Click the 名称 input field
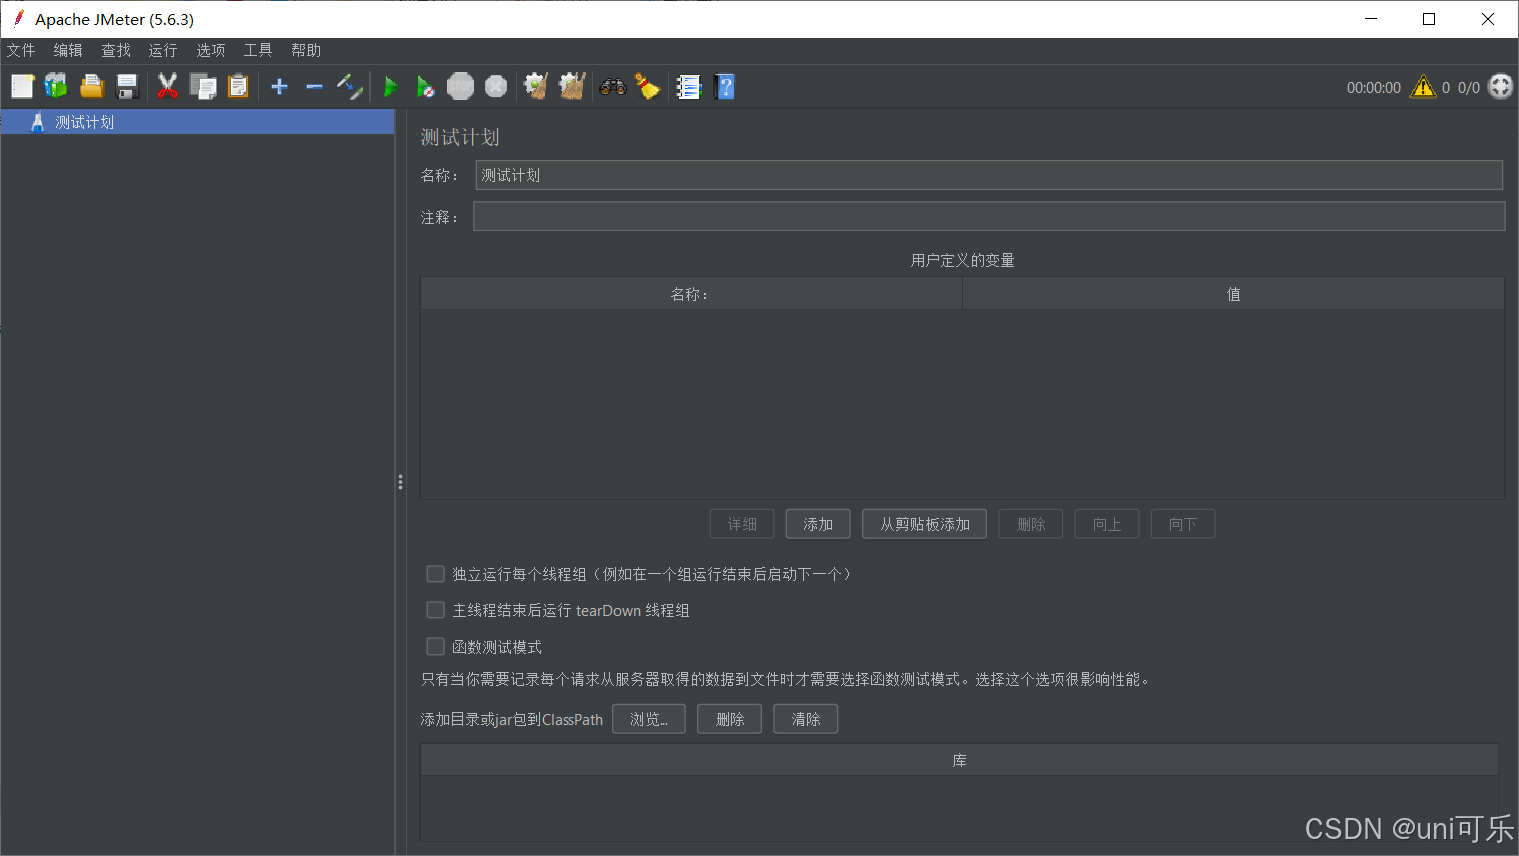 989,175
